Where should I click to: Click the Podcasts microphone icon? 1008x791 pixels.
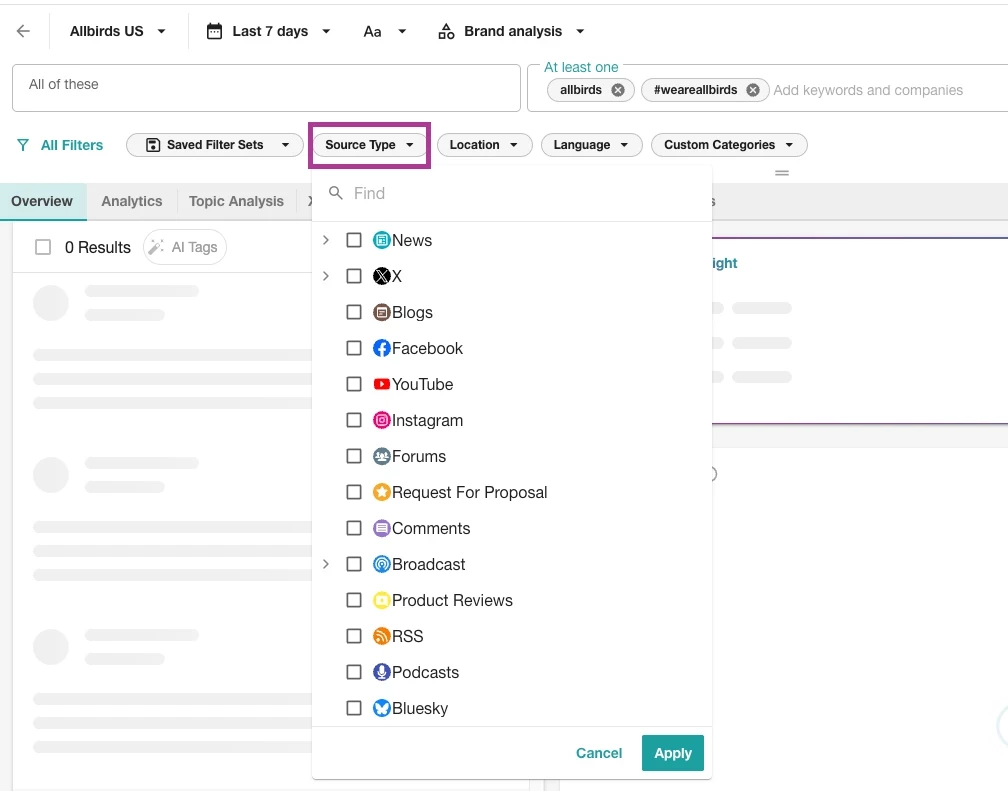click(382, 672)
